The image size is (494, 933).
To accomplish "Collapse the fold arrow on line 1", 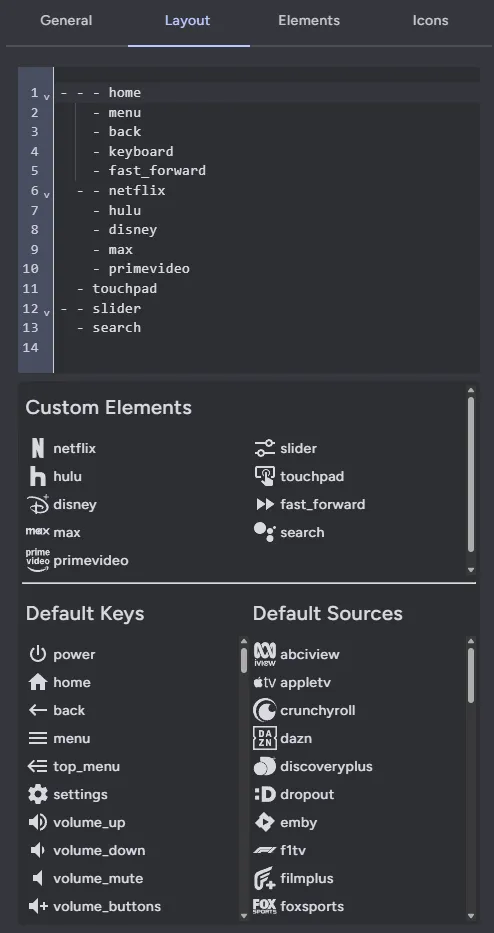I will (x=46, y=96).
